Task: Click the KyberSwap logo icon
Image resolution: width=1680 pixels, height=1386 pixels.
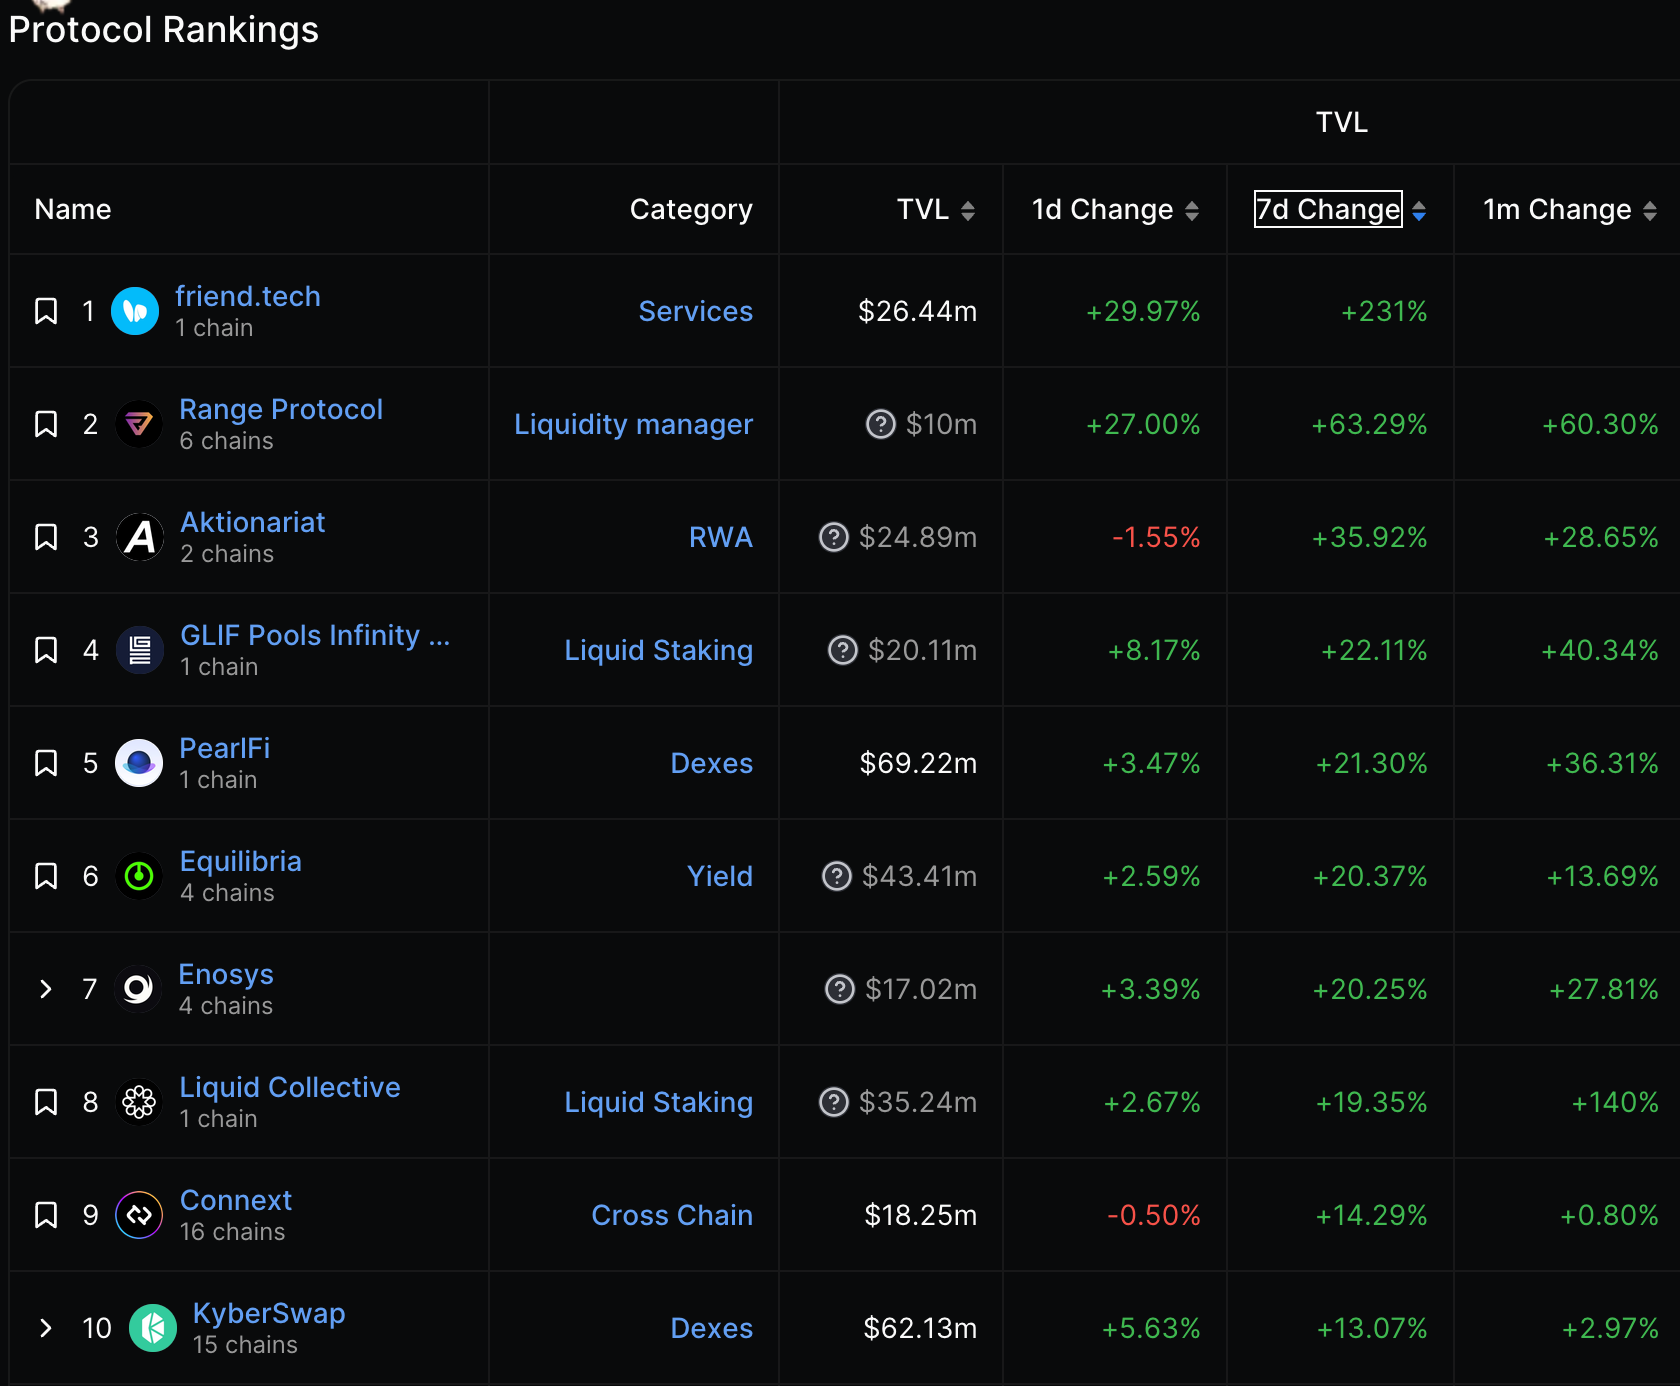Action: click(153, 1328)
